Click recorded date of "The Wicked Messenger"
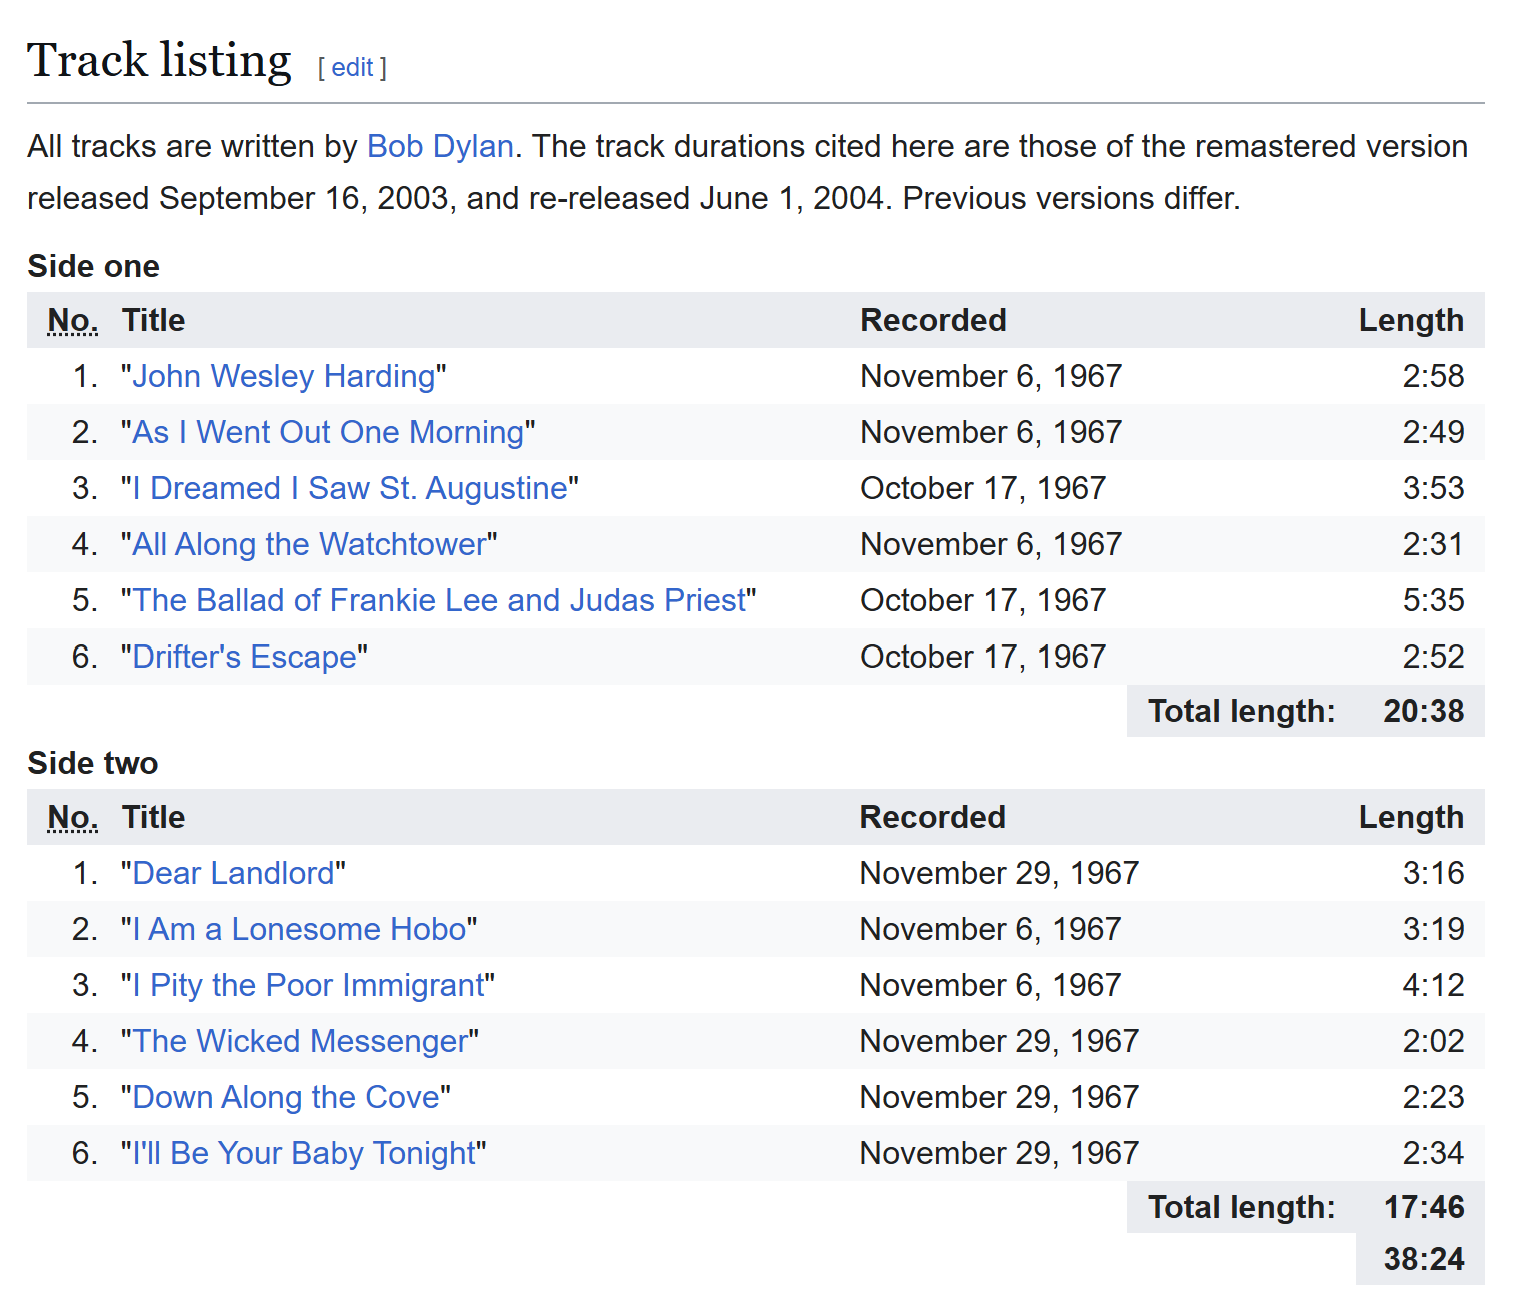This screenshot has width=1518, height=1292. click(1000, 1041)
